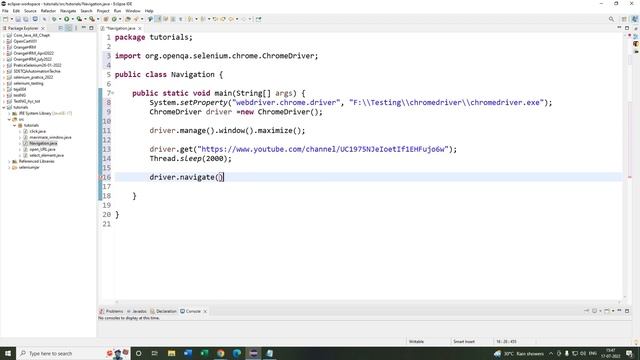Click the External Tools run icon
Image resolution: width=640 pixels, height=360 pixels.
click(x=92, y=19)
